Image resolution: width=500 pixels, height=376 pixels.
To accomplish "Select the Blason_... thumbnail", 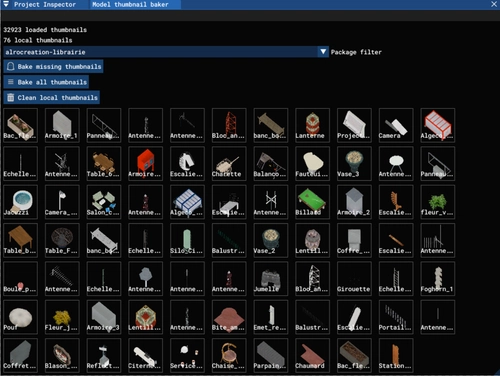I will [x=62, y=355].
